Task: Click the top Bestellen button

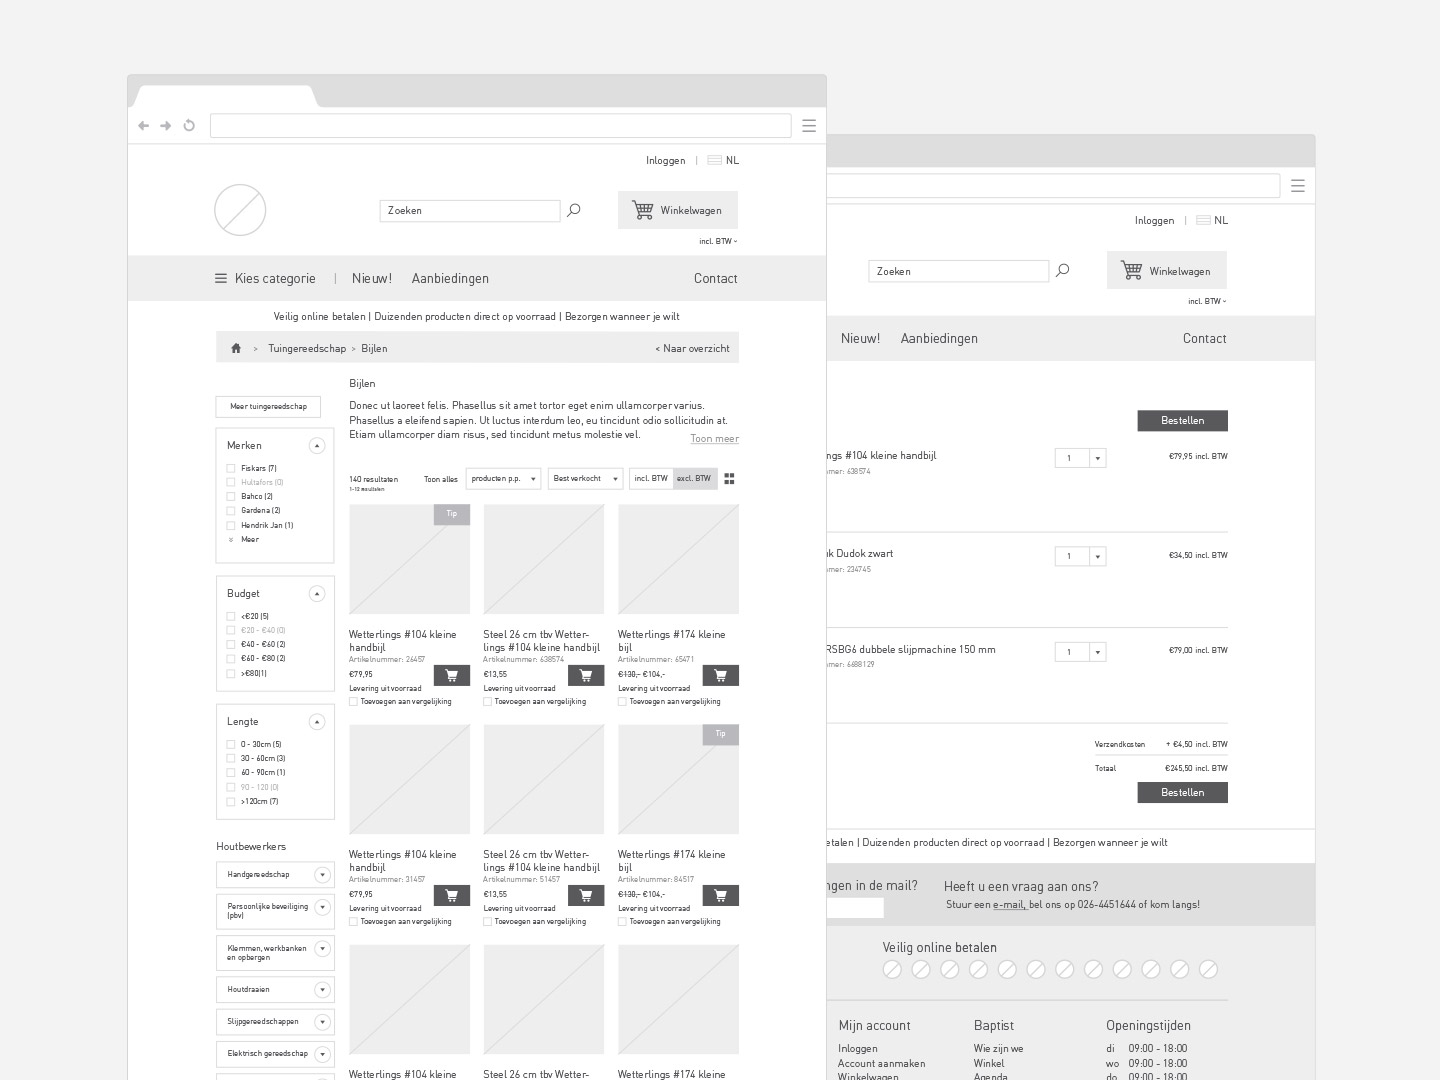Action: 1182,421
